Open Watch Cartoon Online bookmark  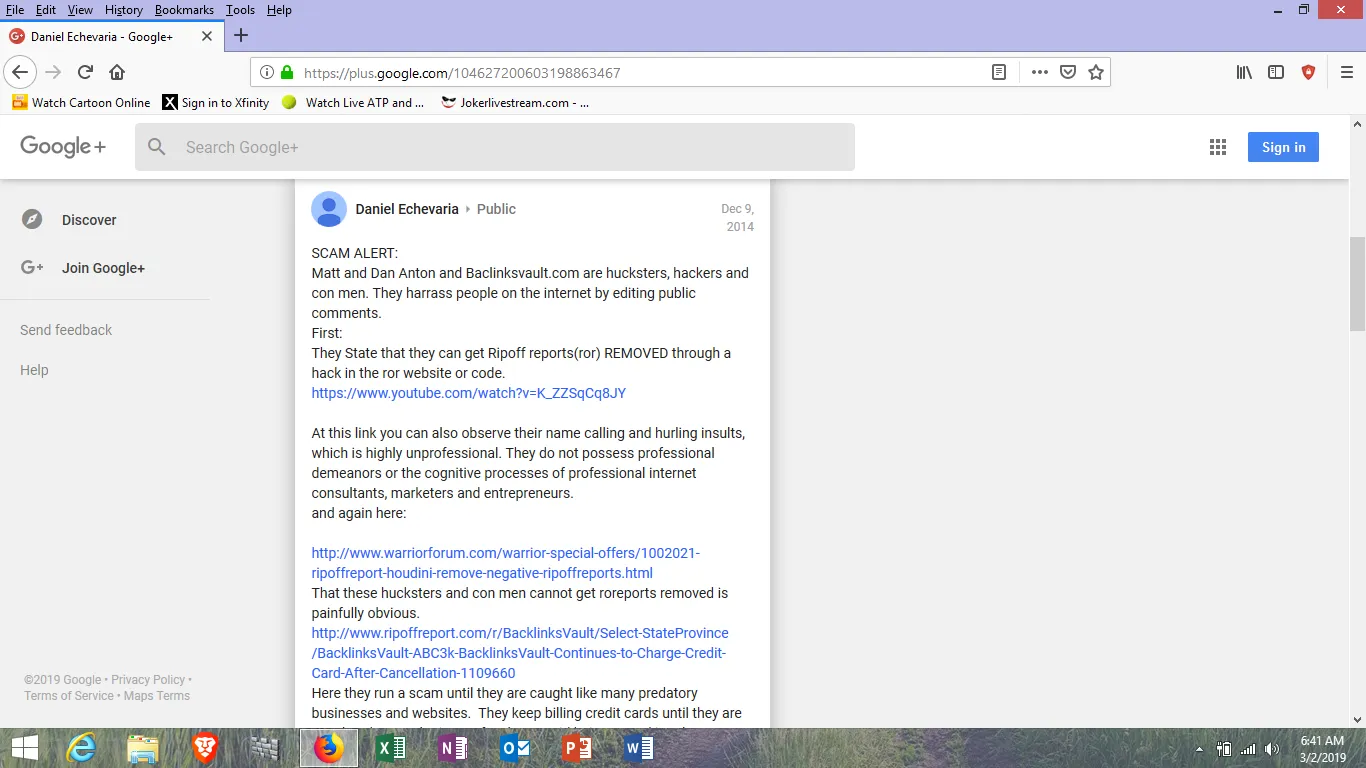point(81,102)
